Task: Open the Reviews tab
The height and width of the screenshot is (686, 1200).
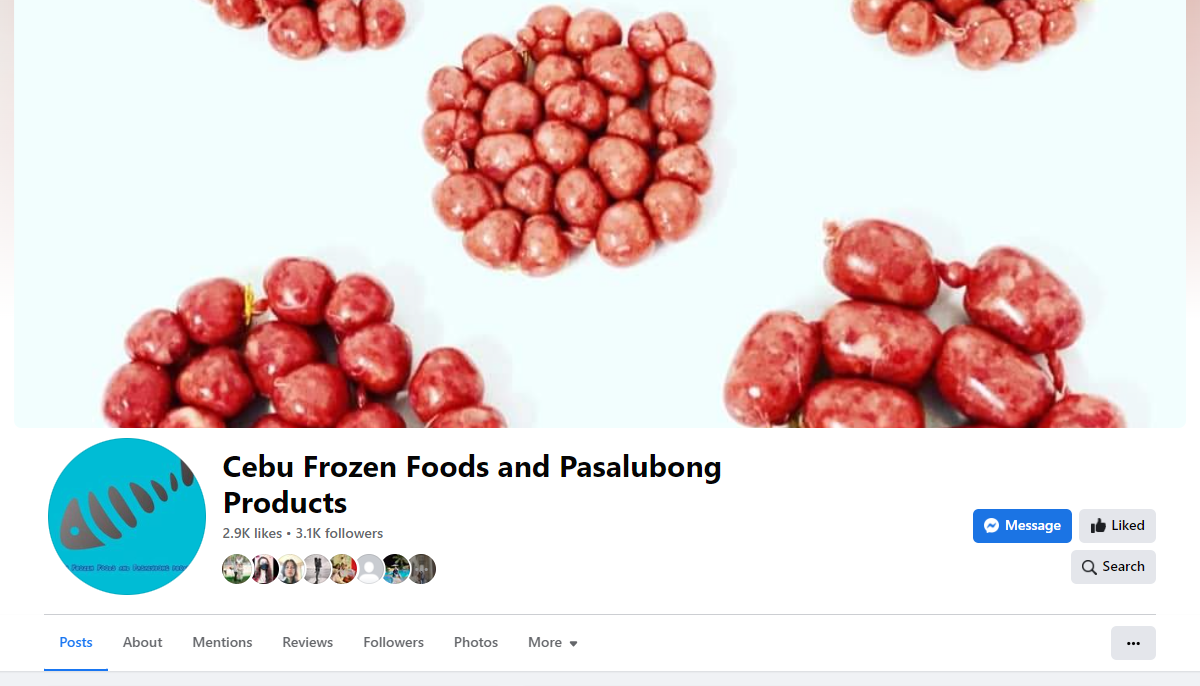Action: [307, 643]
